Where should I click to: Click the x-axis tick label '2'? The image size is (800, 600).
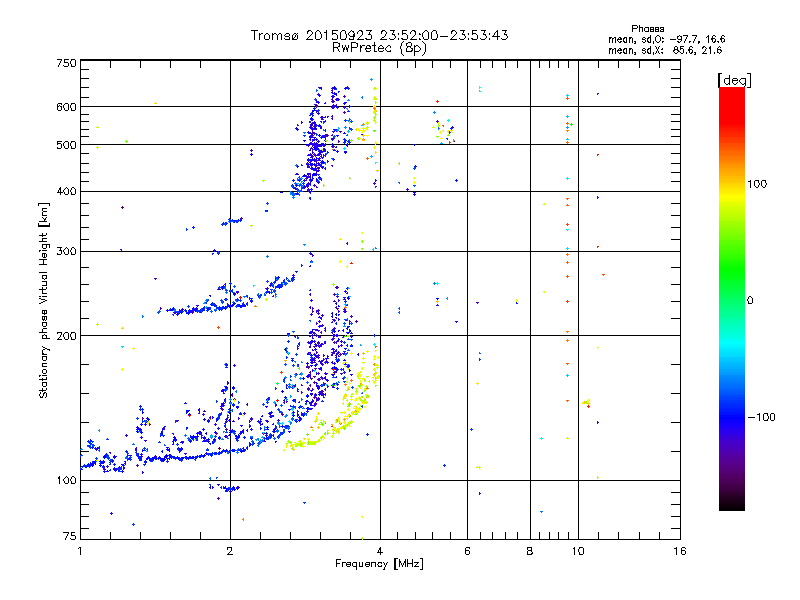point(230,551)
